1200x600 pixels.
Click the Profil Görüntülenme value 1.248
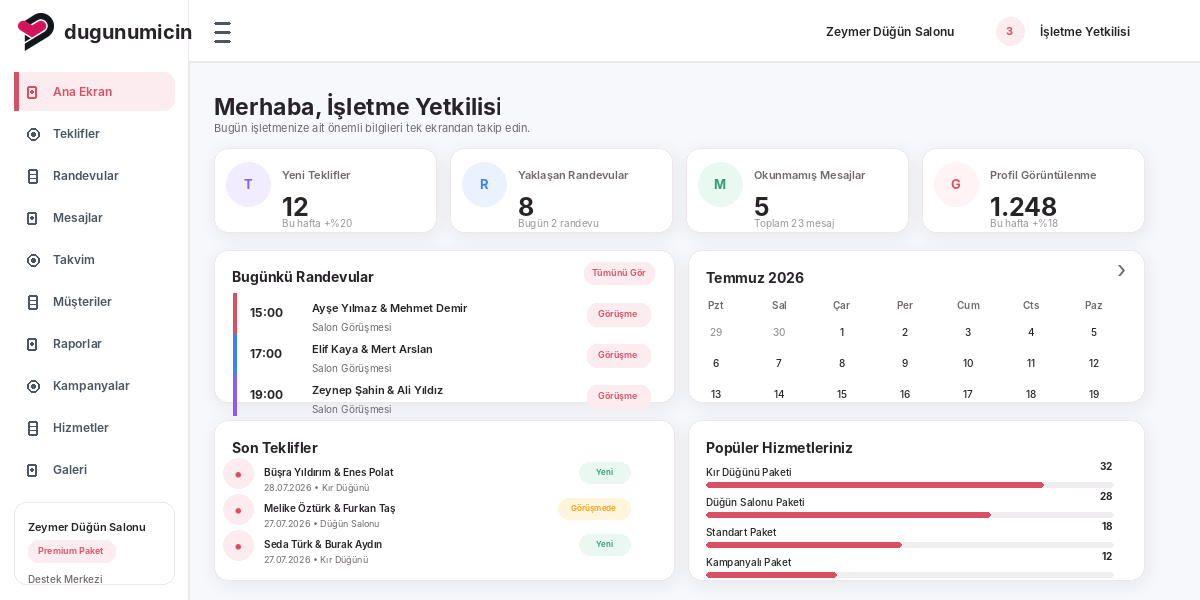pos(1023,206)
